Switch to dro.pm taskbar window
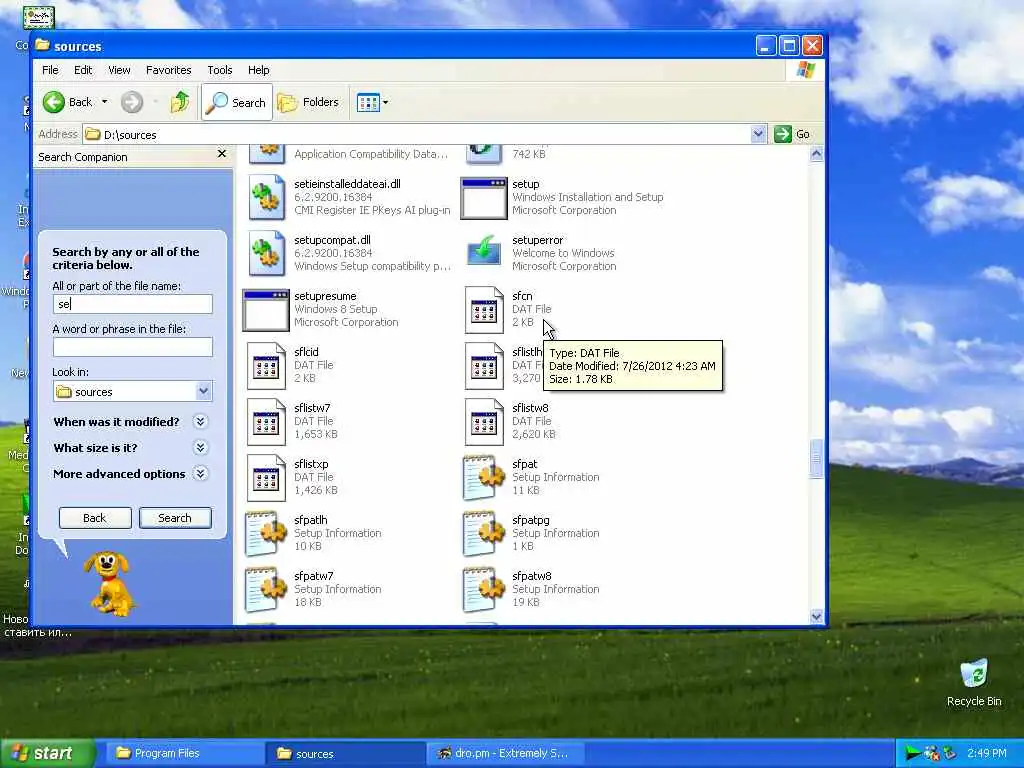1024x768 pixels. (x=505, y=753)
